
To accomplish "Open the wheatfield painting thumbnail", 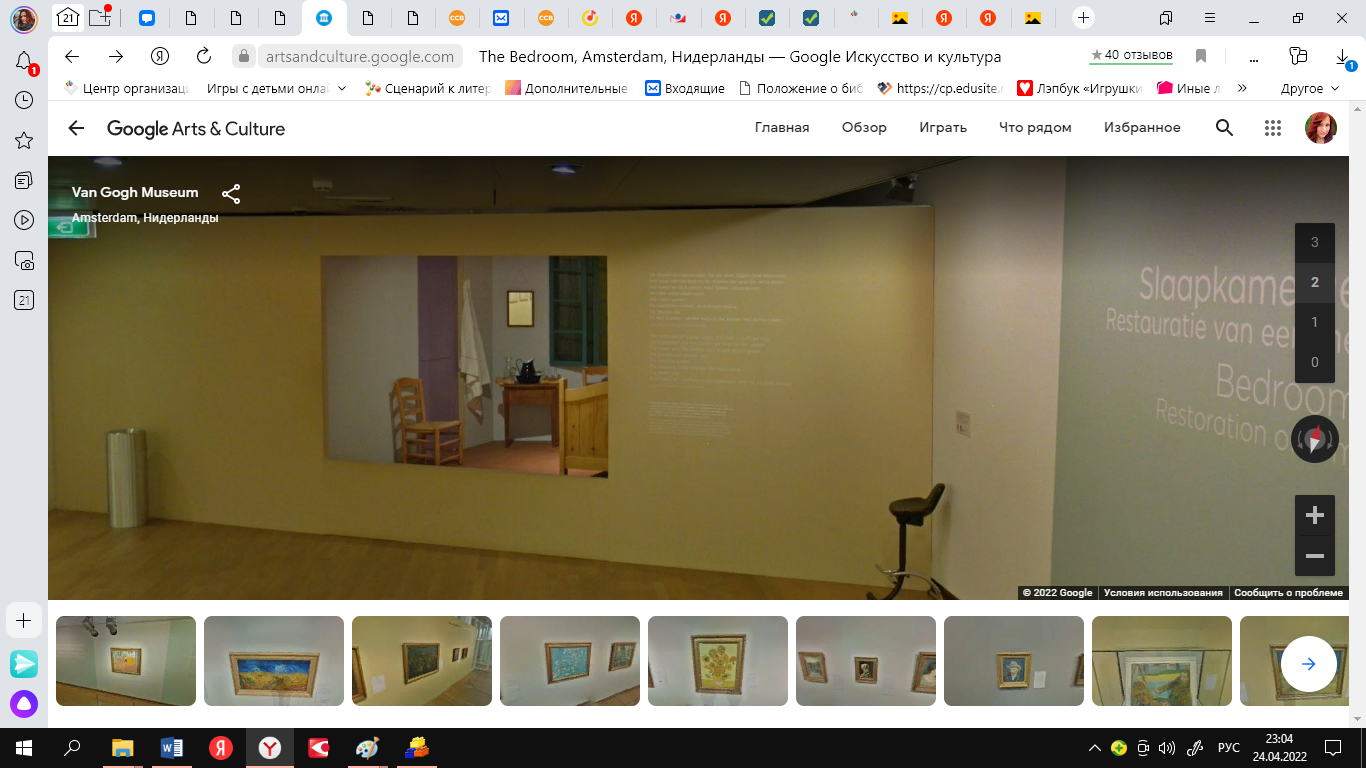I will point(274,661).
